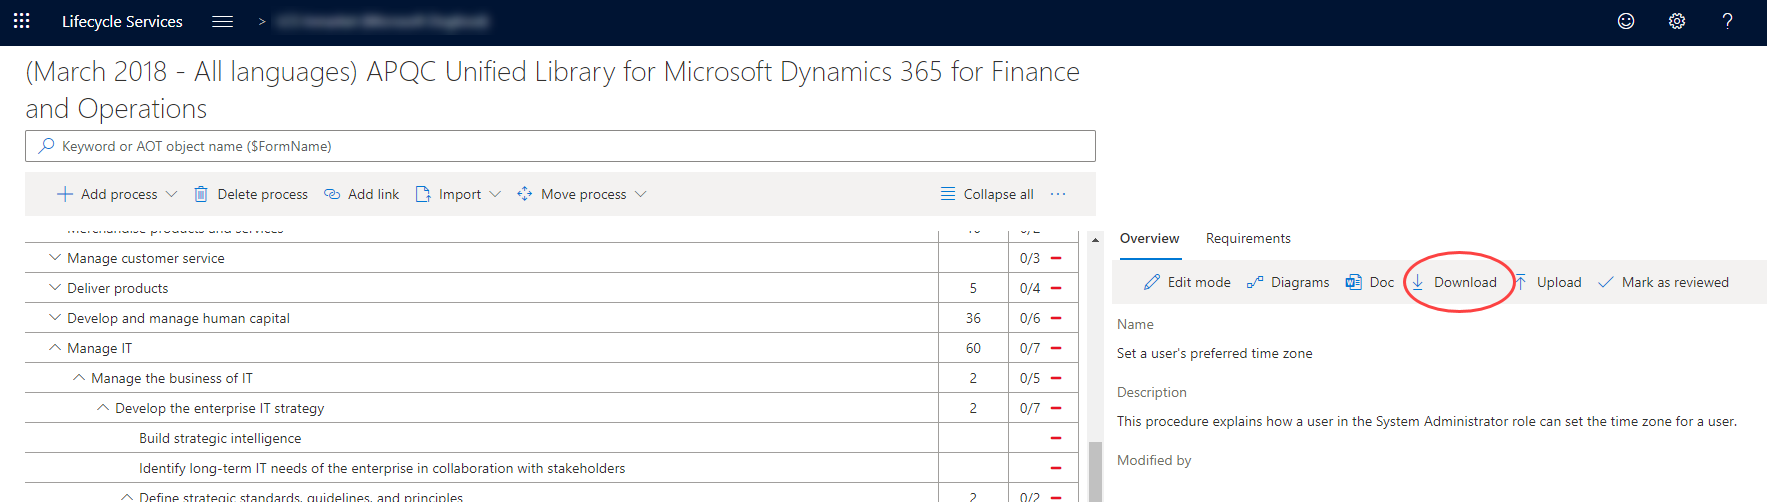
Task: Open the Move process dropdown arrow
Action: click(641, 194)
